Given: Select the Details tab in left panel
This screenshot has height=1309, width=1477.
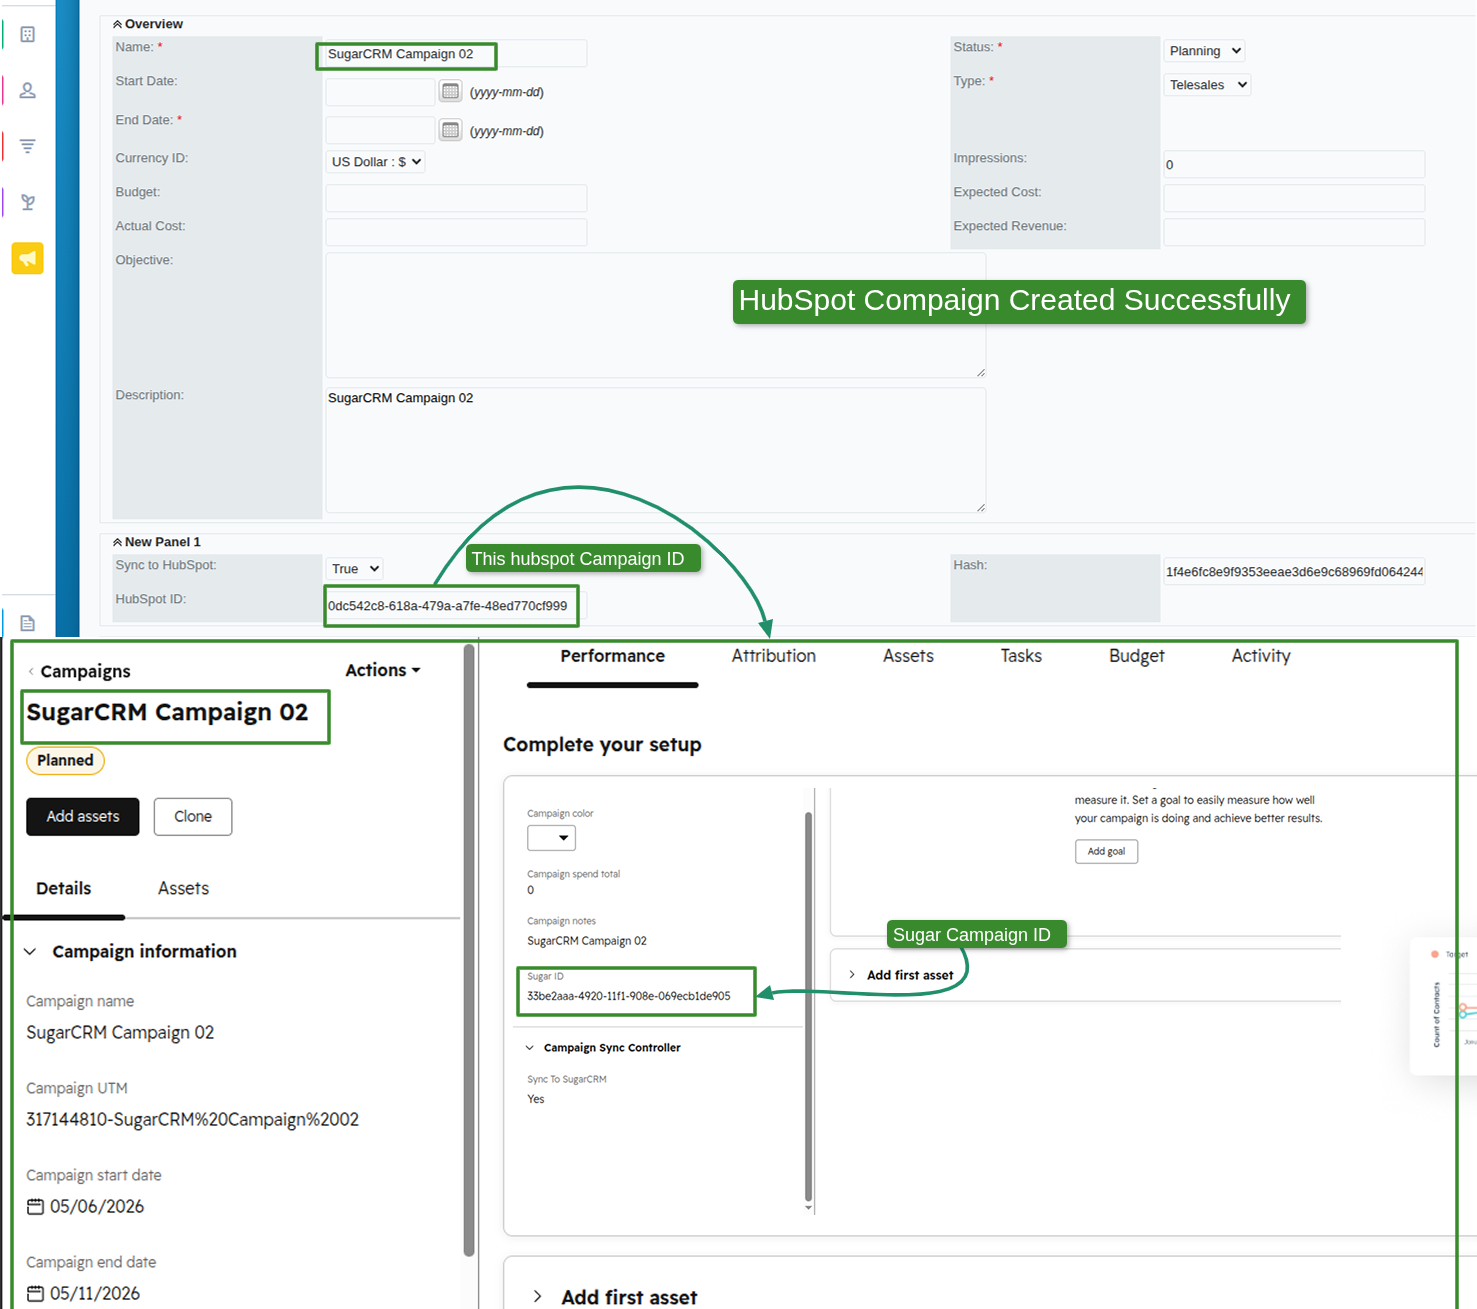Looking at the screenshot, I should (x=63, y=888).
